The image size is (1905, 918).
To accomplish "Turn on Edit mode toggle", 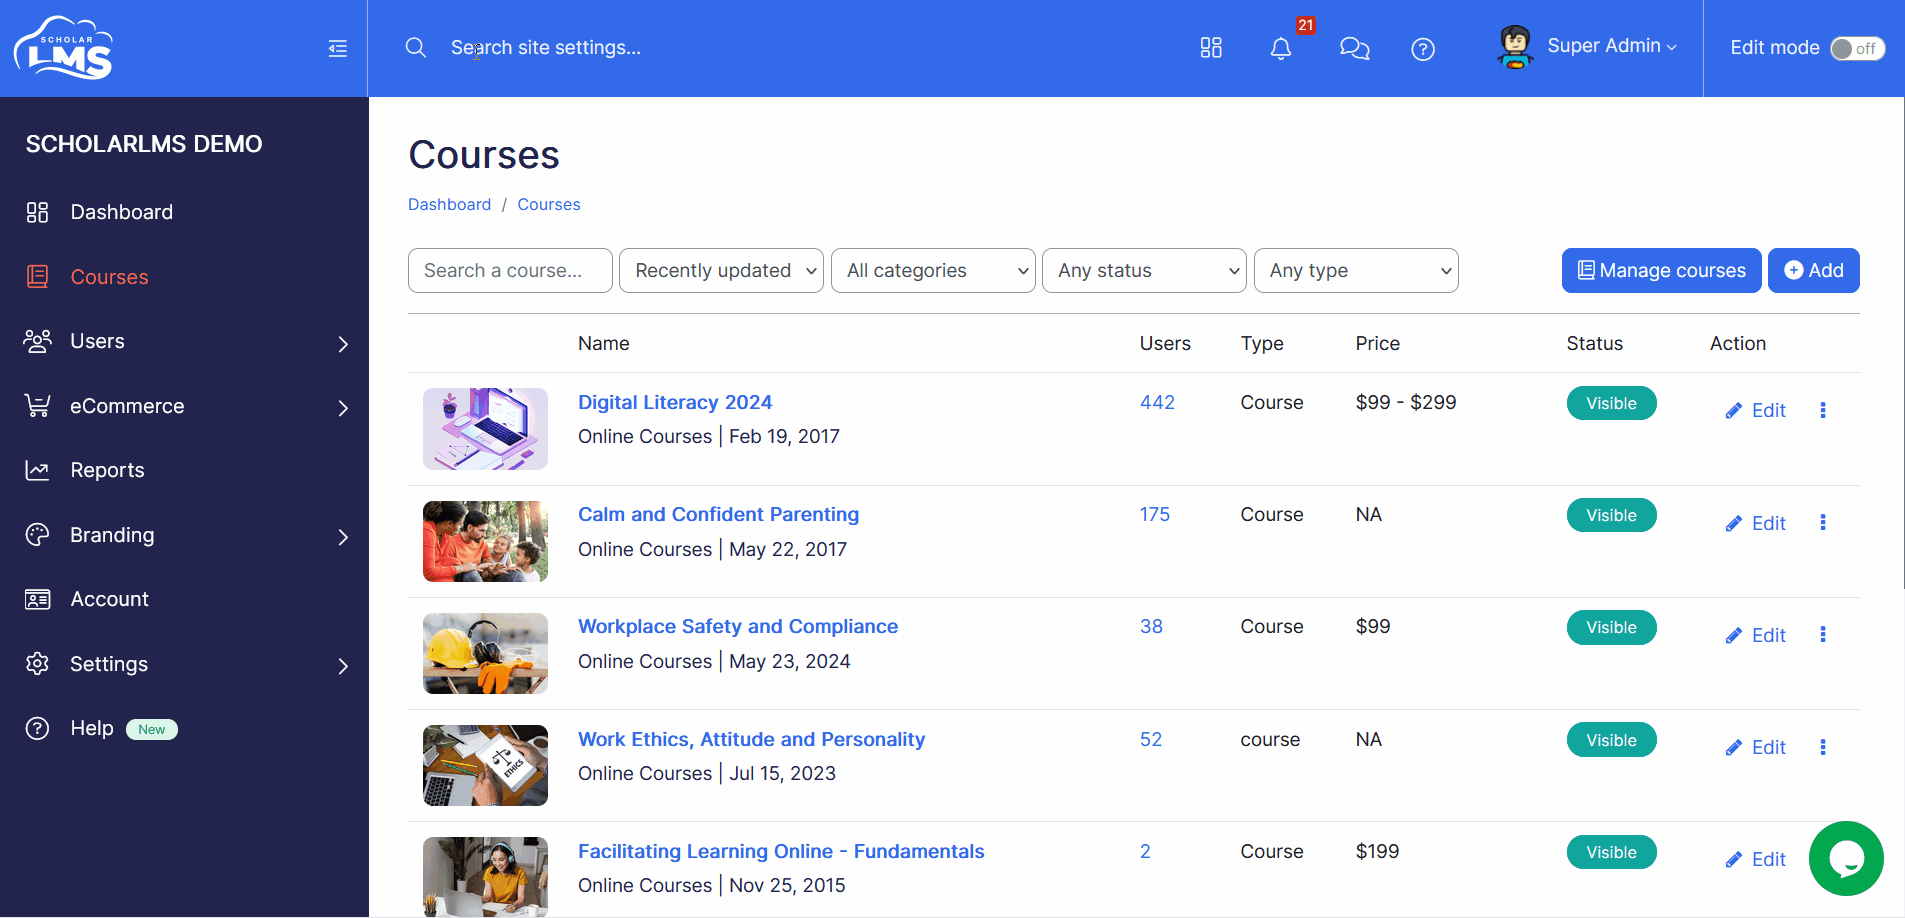I will tap(1857, 48).
